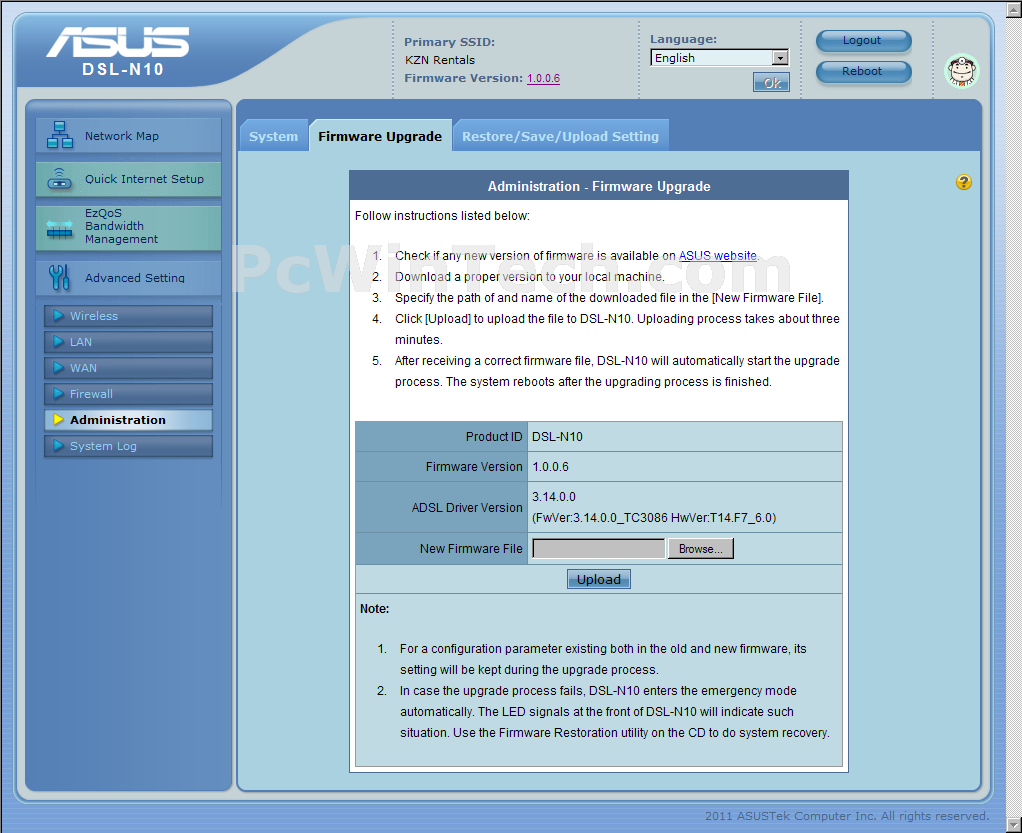Click the yellow help question mark icon
Screen dimensions: 1022x833
(963, 182)
